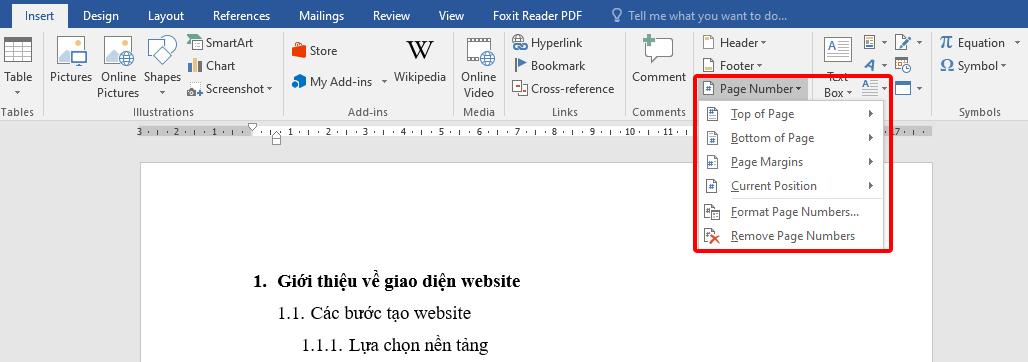Insert a Bookmark

(549, 66)
